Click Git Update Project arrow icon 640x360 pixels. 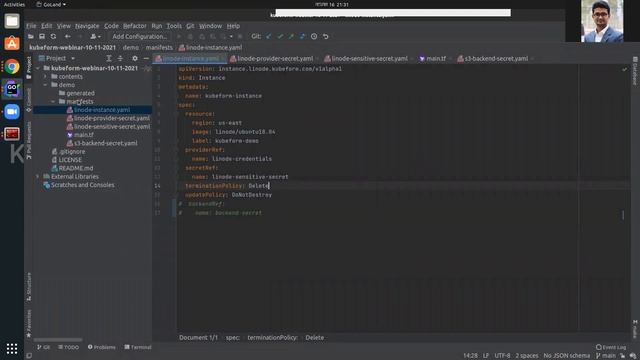coord(269,36)
